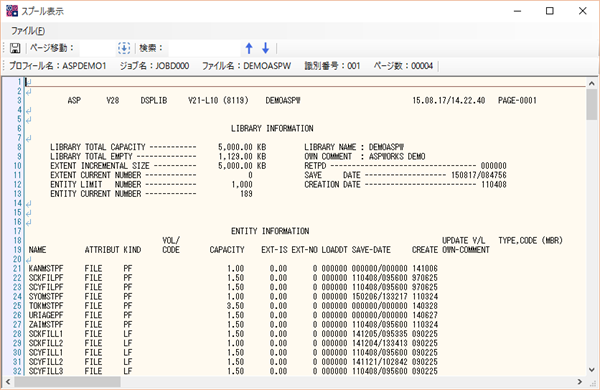Click the ENTITY CURRENT NUMBER value 189

(246, 194)
